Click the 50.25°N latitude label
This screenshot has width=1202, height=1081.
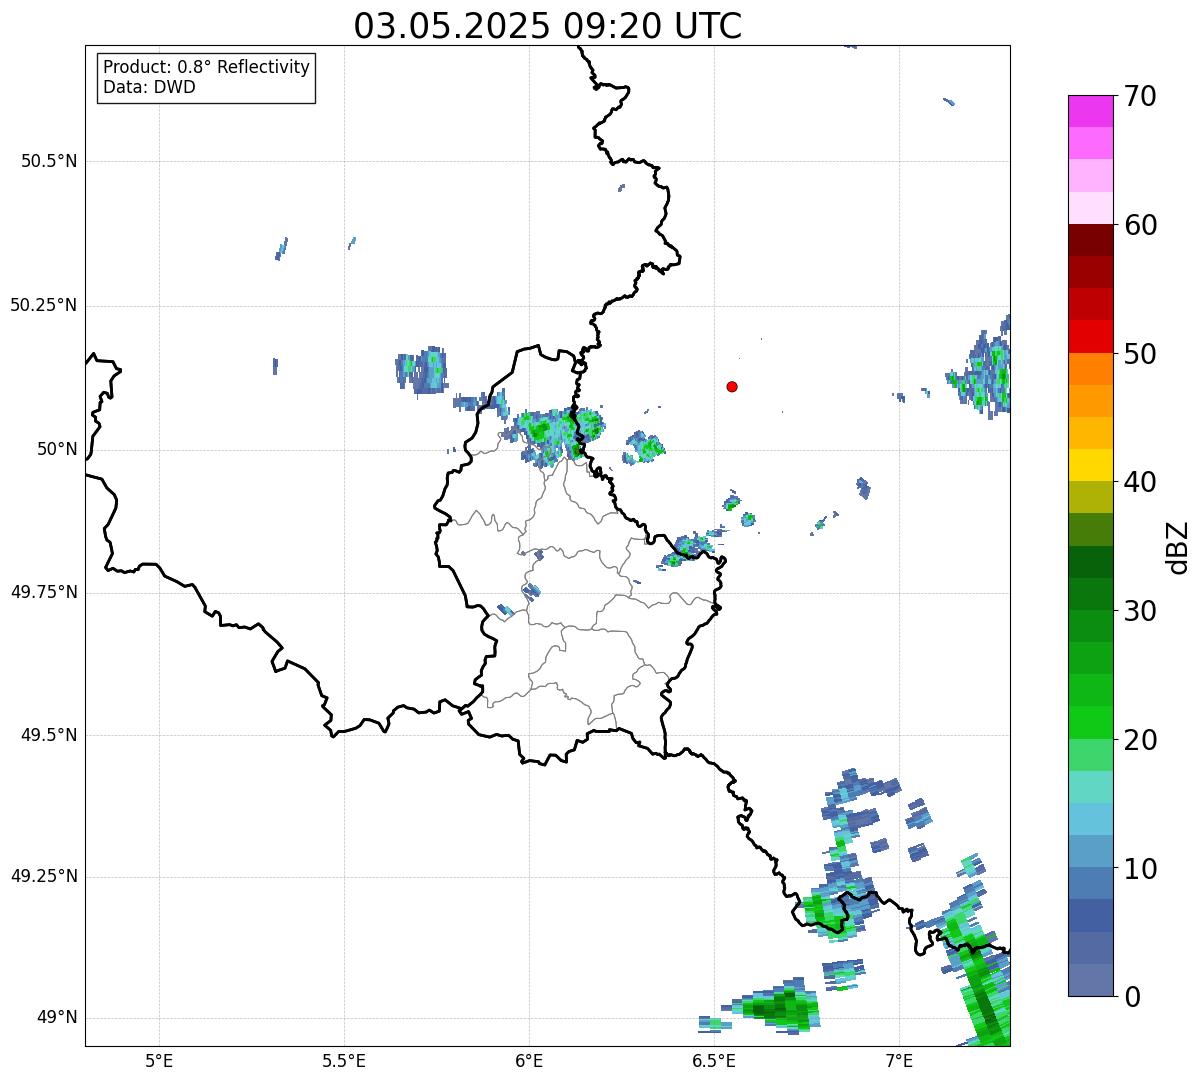pyautogui.click(x=44, y=305)
